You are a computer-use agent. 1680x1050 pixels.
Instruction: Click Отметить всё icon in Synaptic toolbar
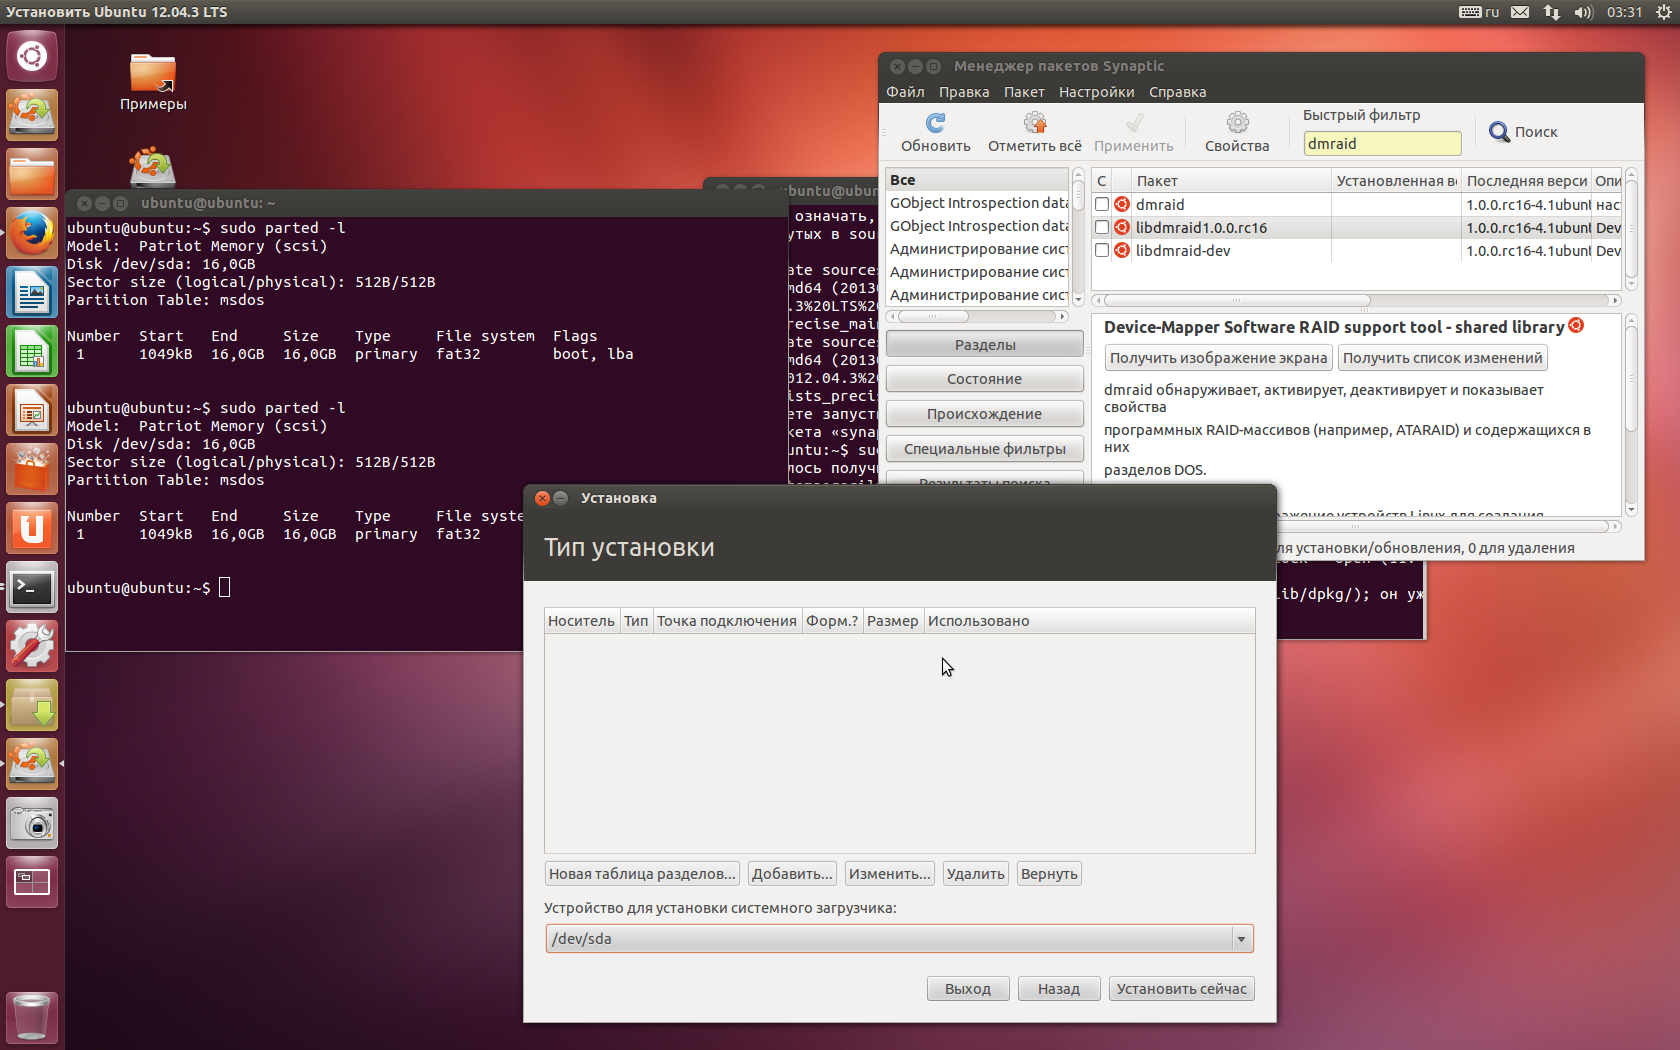[1034, 132]
